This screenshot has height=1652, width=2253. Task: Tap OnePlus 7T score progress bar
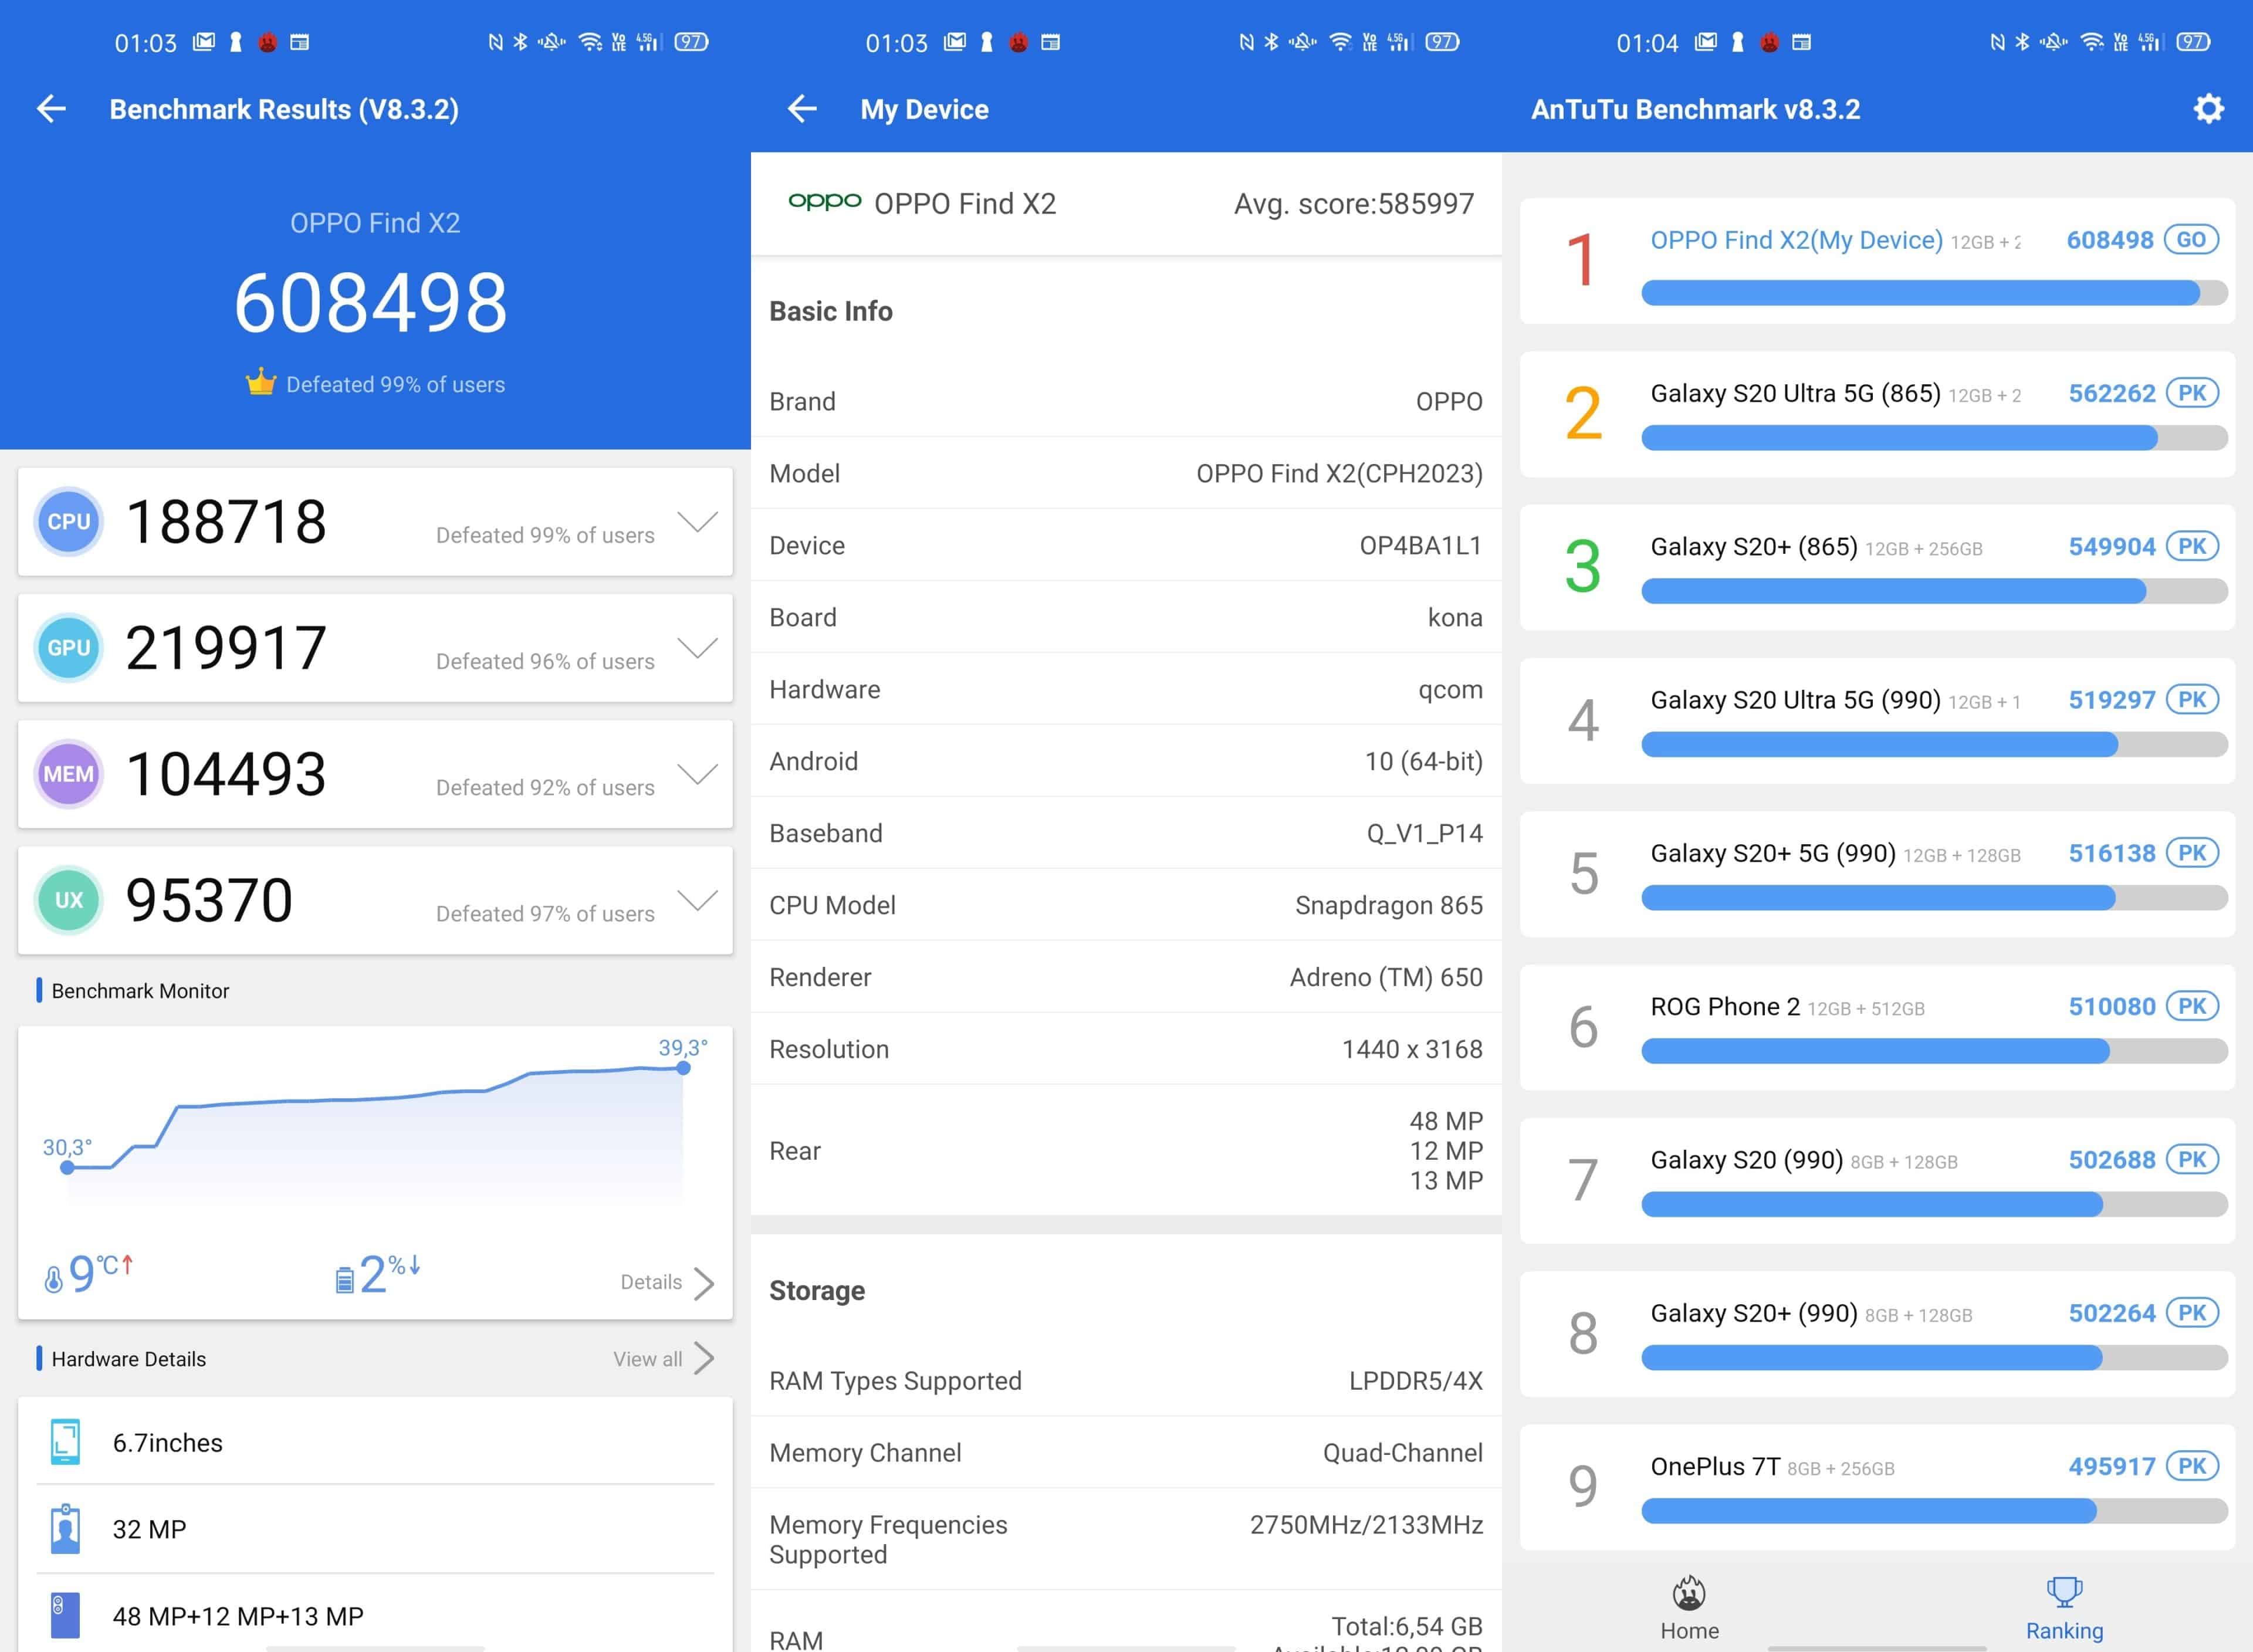(1934, 1511)
